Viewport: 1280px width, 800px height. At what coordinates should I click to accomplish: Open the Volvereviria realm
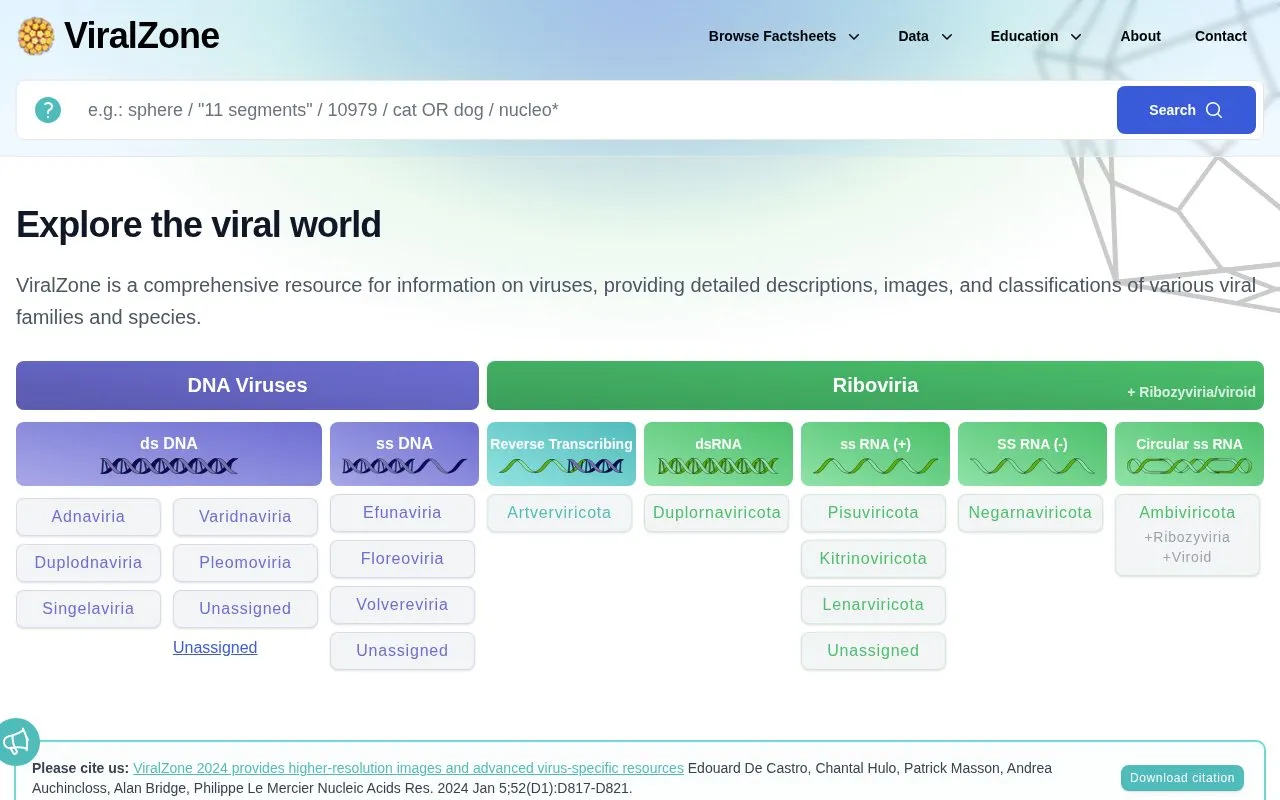point(402,605)
